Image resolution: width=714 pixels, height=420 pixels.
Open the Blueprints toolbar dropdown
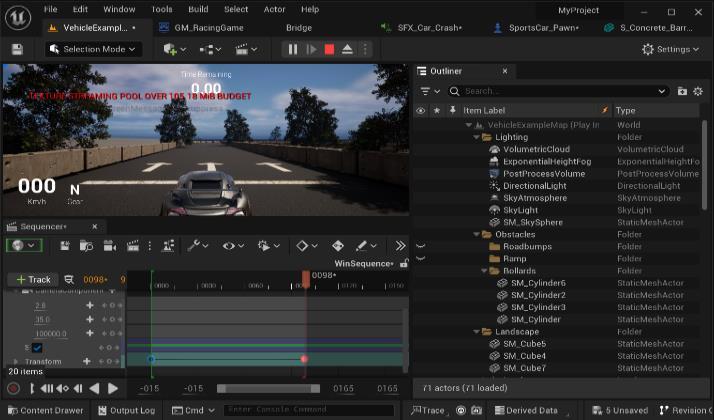(x=210, y=49)
